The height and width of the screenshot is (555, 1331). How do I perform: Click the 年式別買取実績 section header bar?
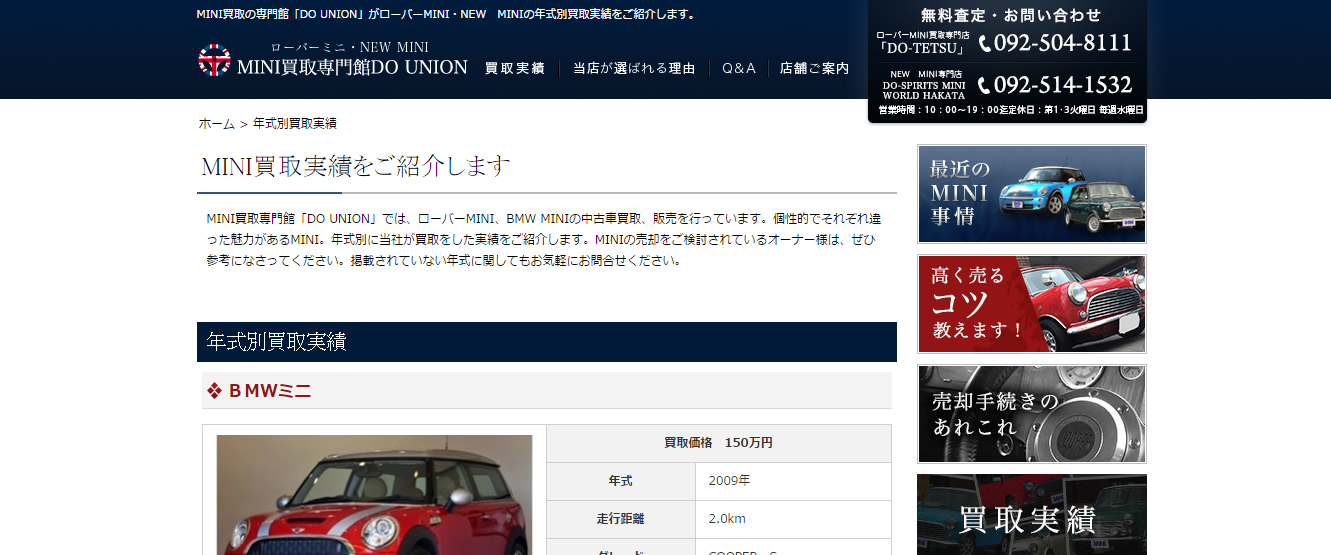coord(547,342)
